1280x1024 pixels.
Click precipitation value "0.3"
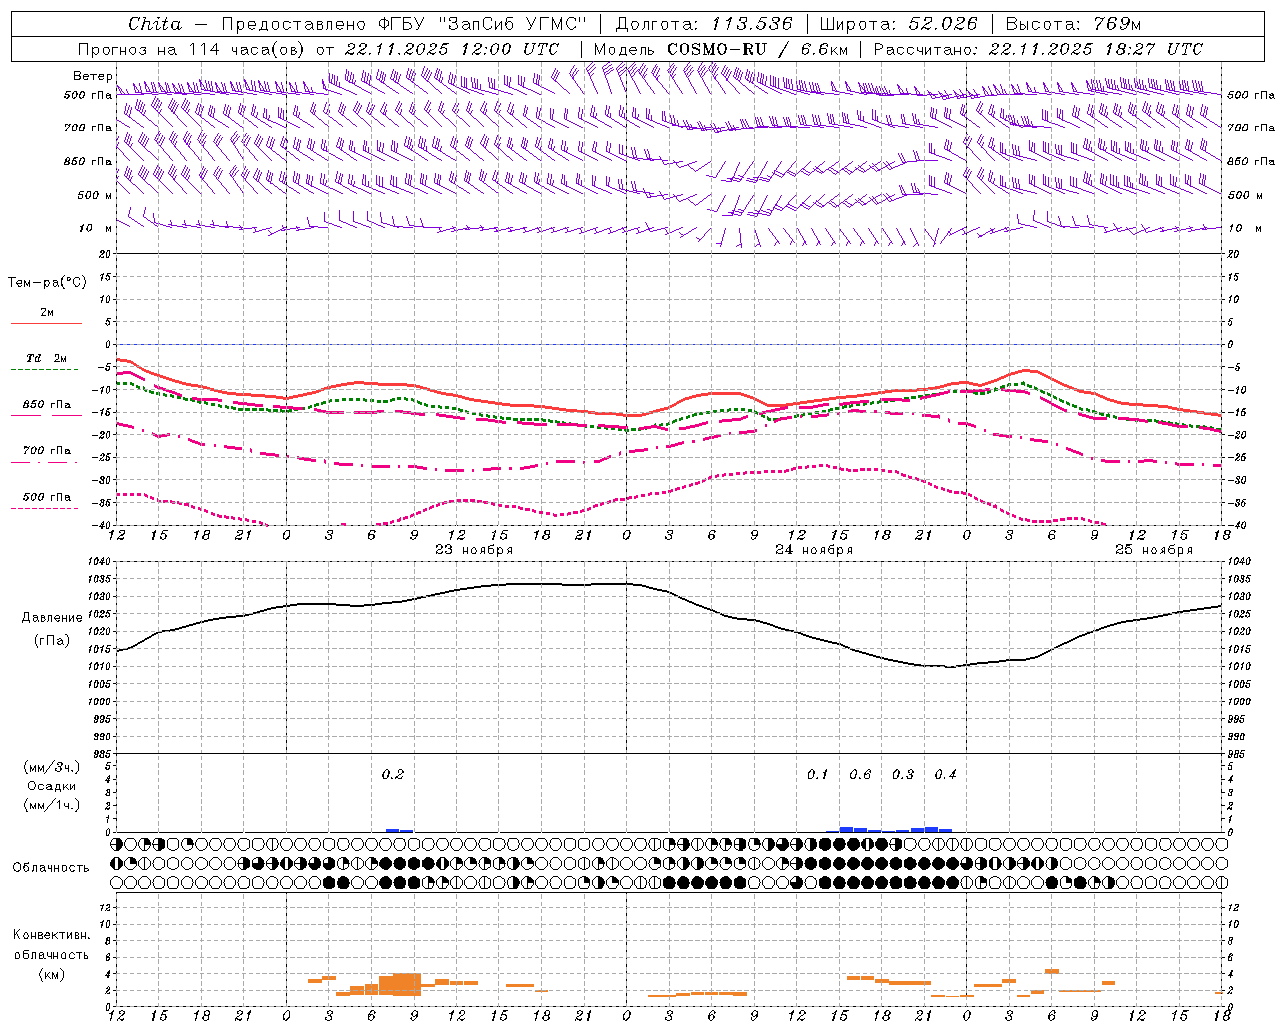903,774
